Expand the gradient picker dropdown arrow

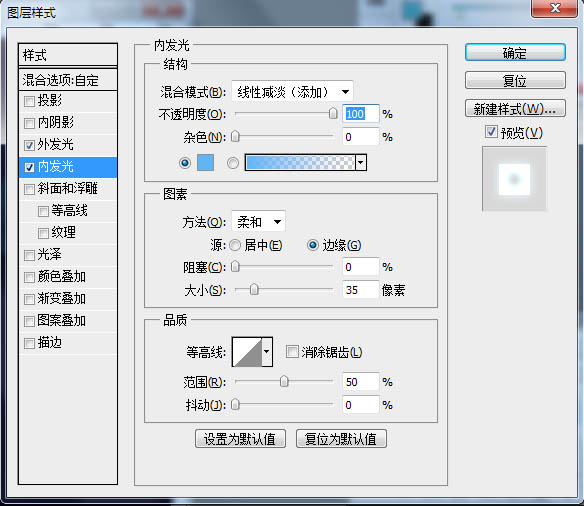(x=361, y=163)
